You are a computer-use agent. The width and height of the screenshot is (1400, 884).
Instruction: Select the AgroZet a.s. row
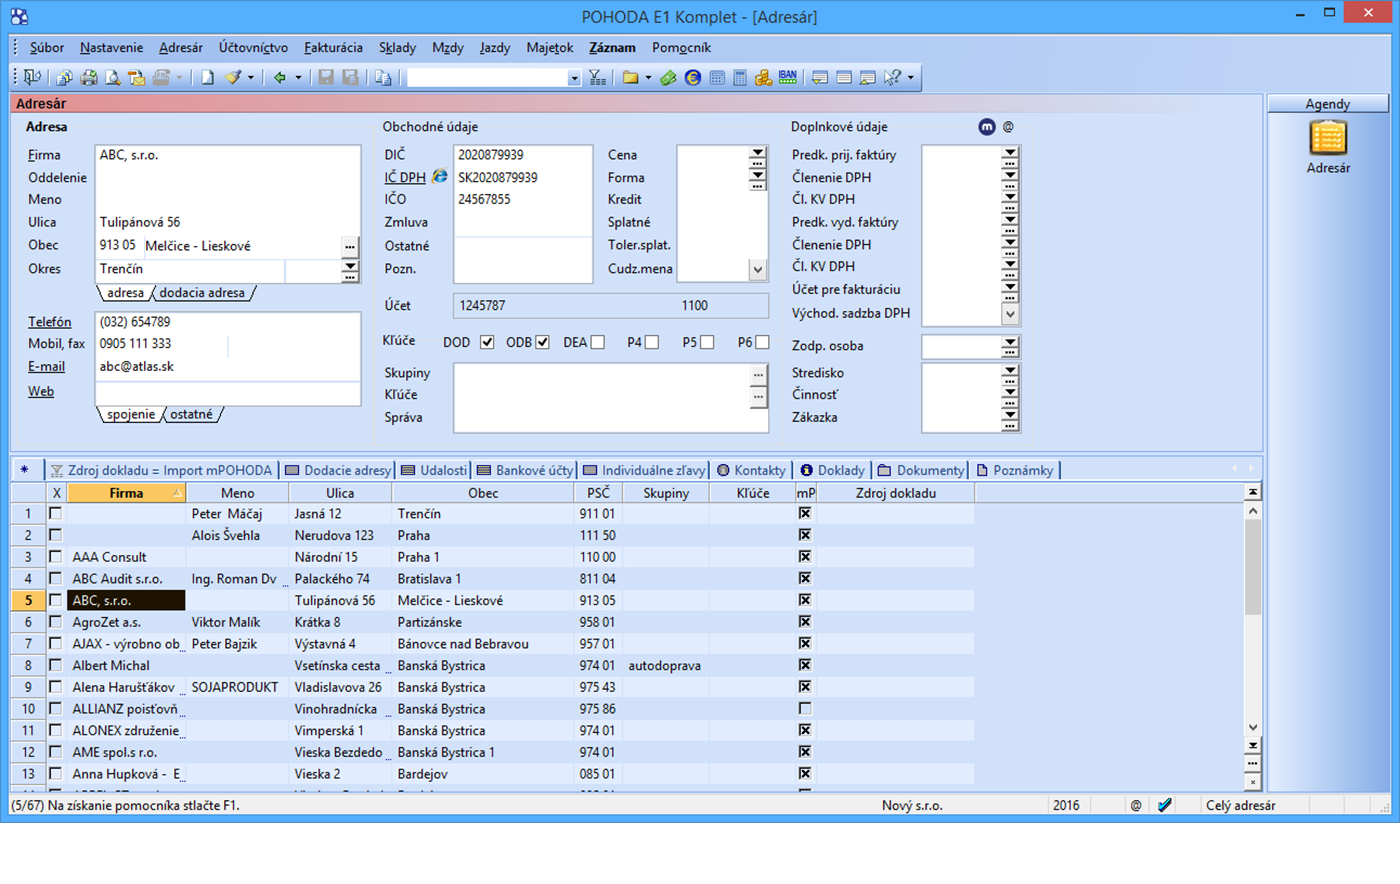click(x=493, y=622)
